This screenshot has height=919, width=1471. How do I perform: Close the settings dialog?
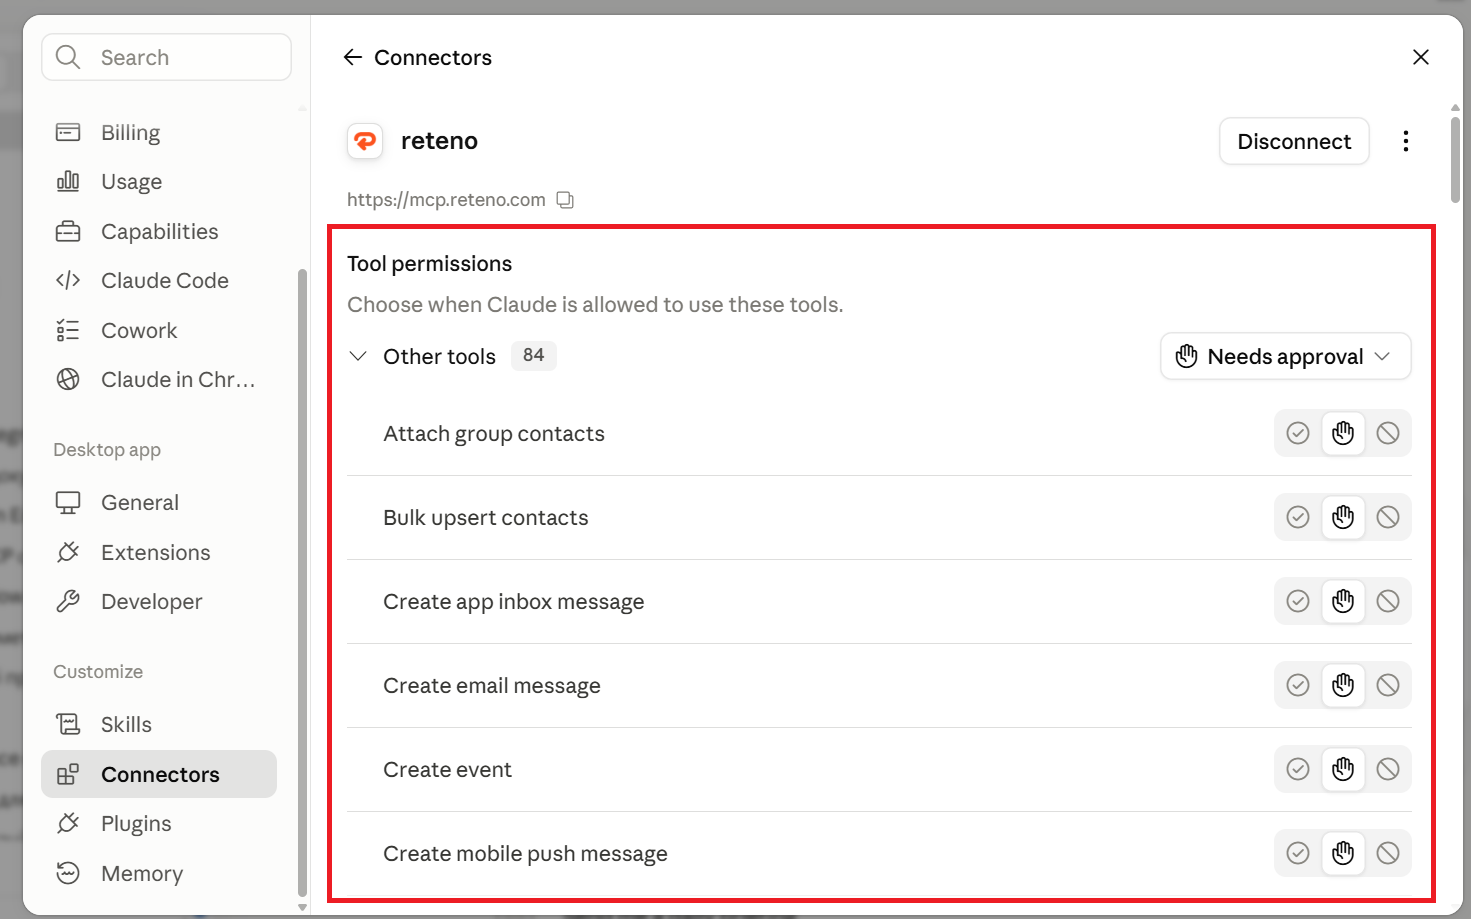tap(1421, 57)
